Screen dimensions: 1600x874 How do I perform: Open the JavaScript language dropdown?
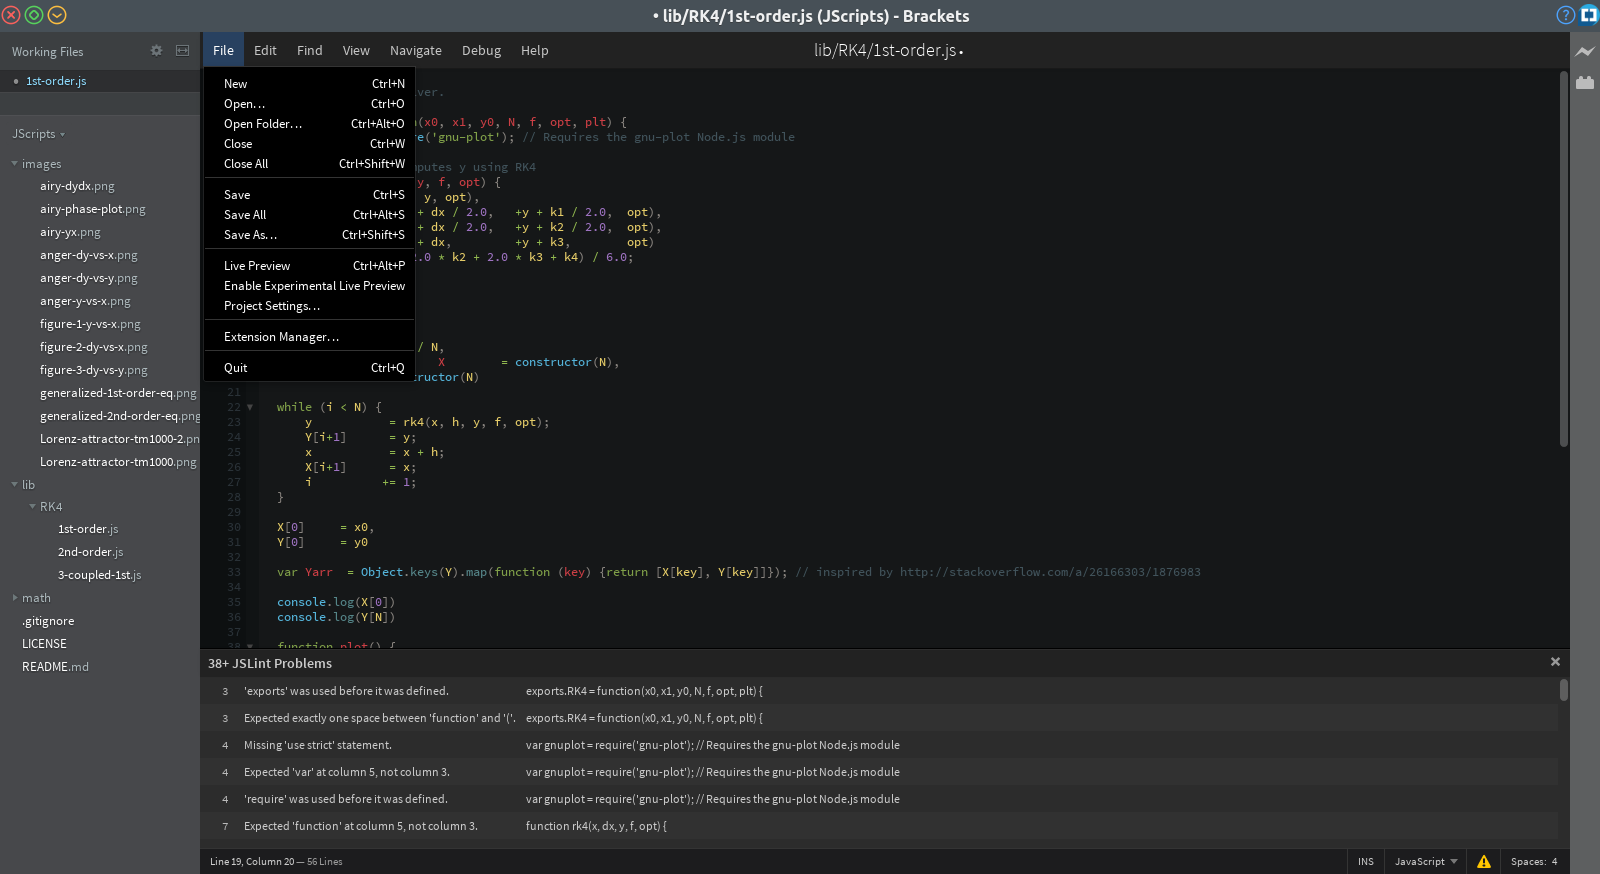point(1426,861)
